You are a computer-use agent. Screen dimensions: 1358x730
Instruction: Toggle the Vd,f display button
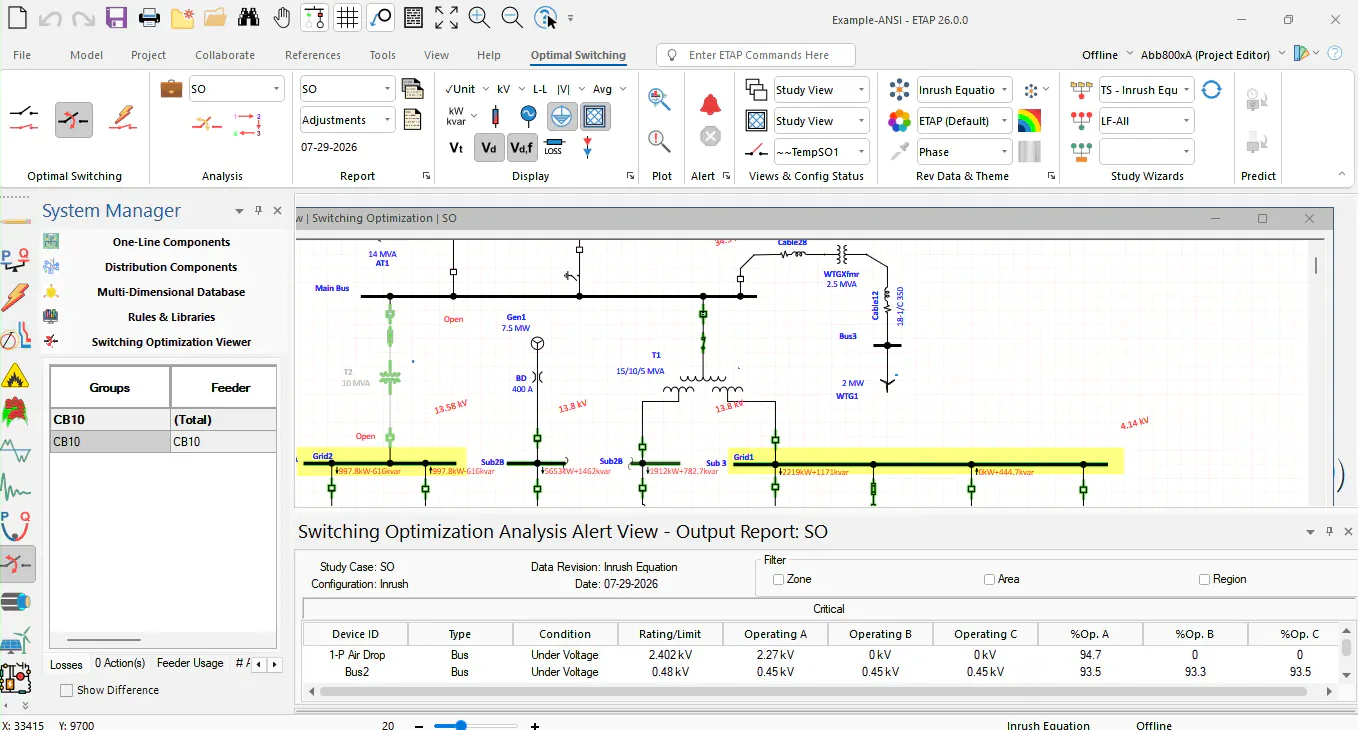521,148
